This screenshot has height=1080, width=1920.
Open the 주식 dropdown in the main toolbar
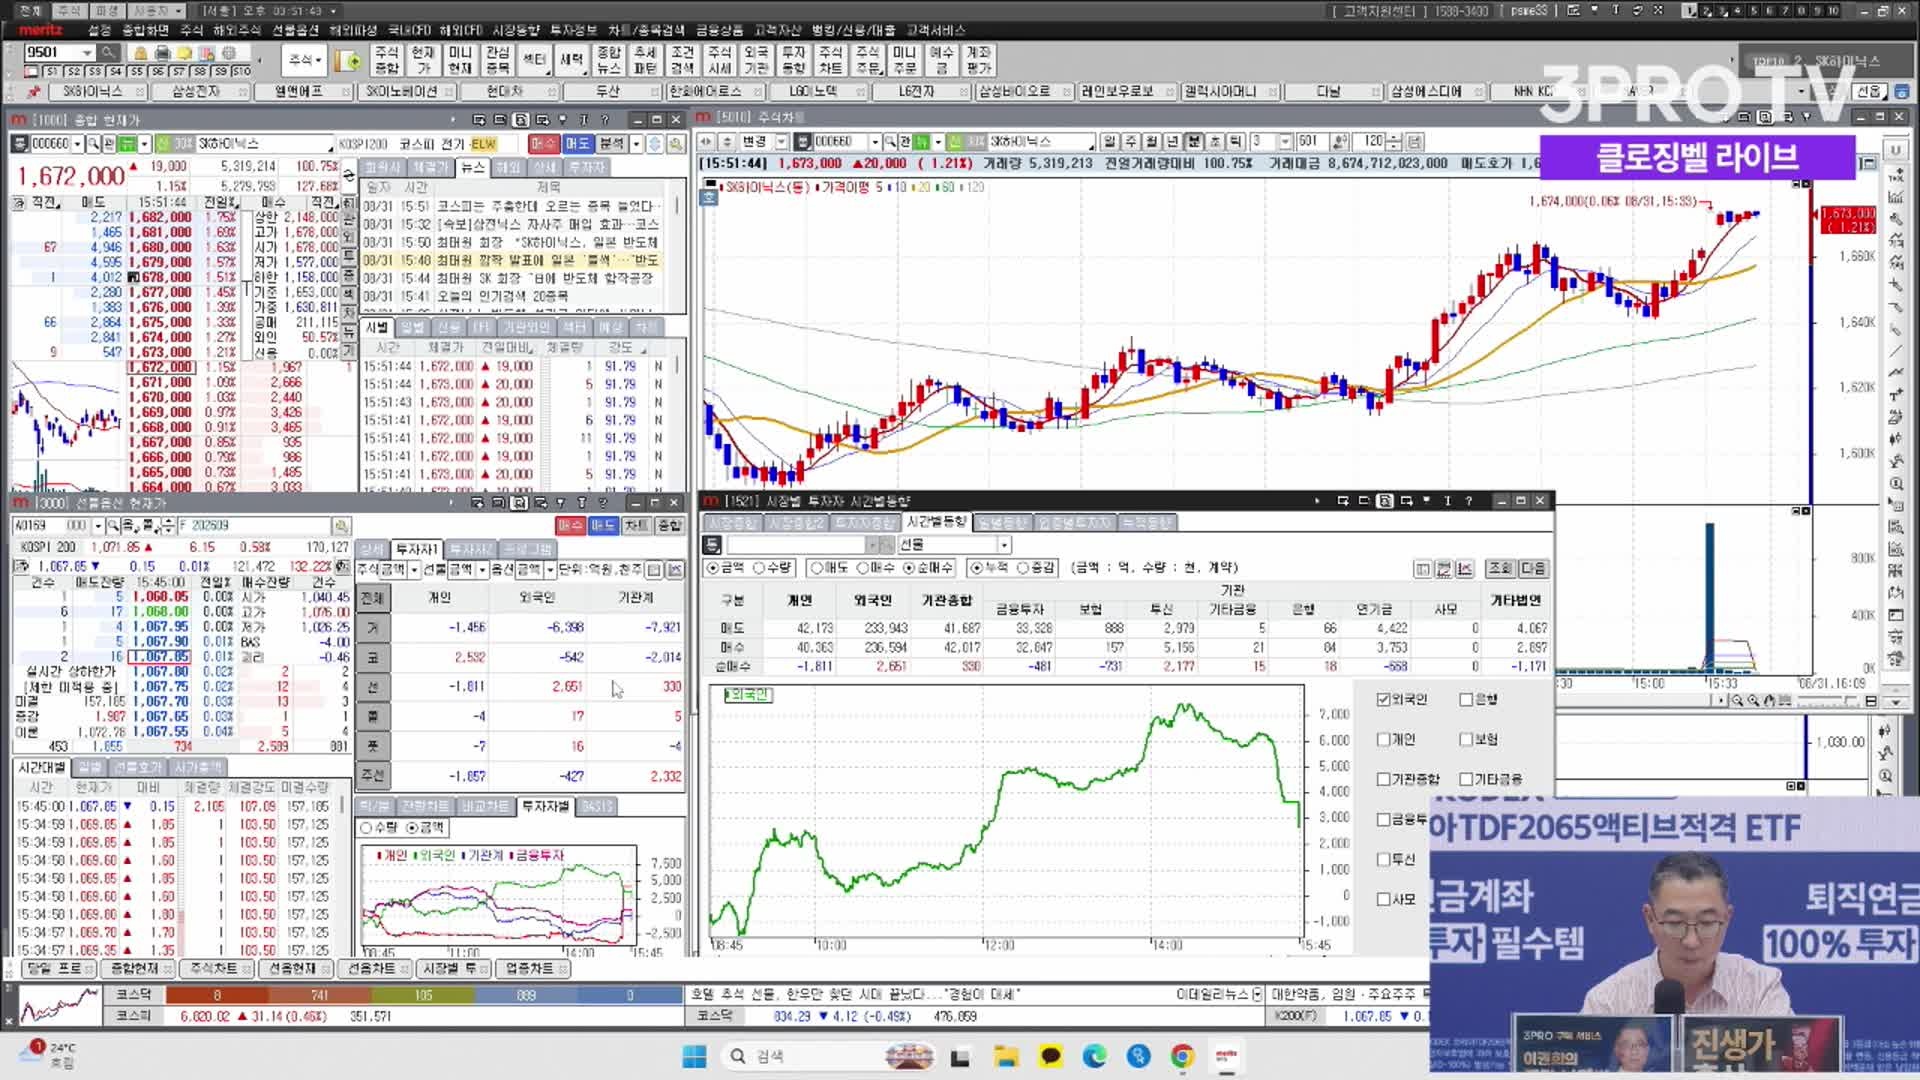pyautogui.click(x=305, y=61)
